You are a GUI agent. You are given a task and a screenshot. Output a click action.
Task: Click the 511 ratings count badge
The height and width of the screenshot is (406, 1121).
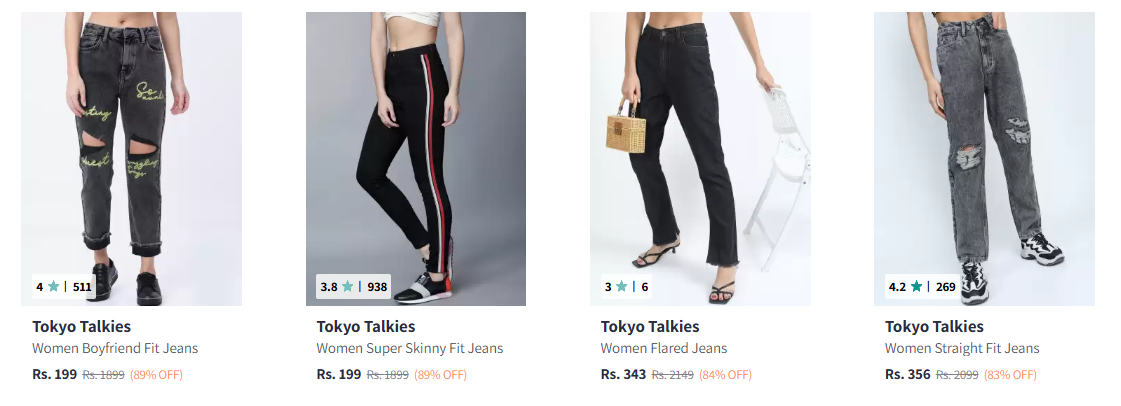coord(82,287)
